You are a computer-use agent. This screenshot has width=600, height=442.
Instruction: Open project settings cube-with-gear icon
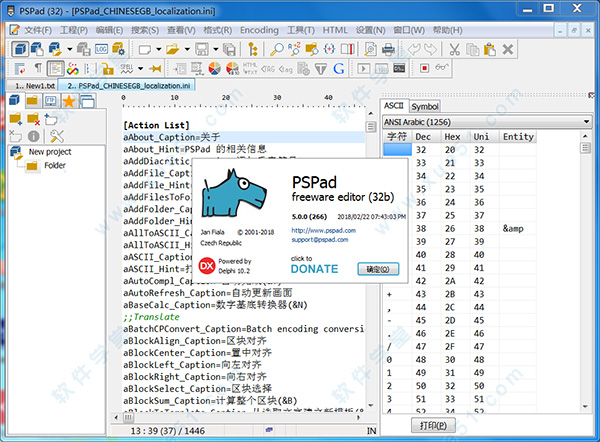pyautogui.click(x=118, y=49)
